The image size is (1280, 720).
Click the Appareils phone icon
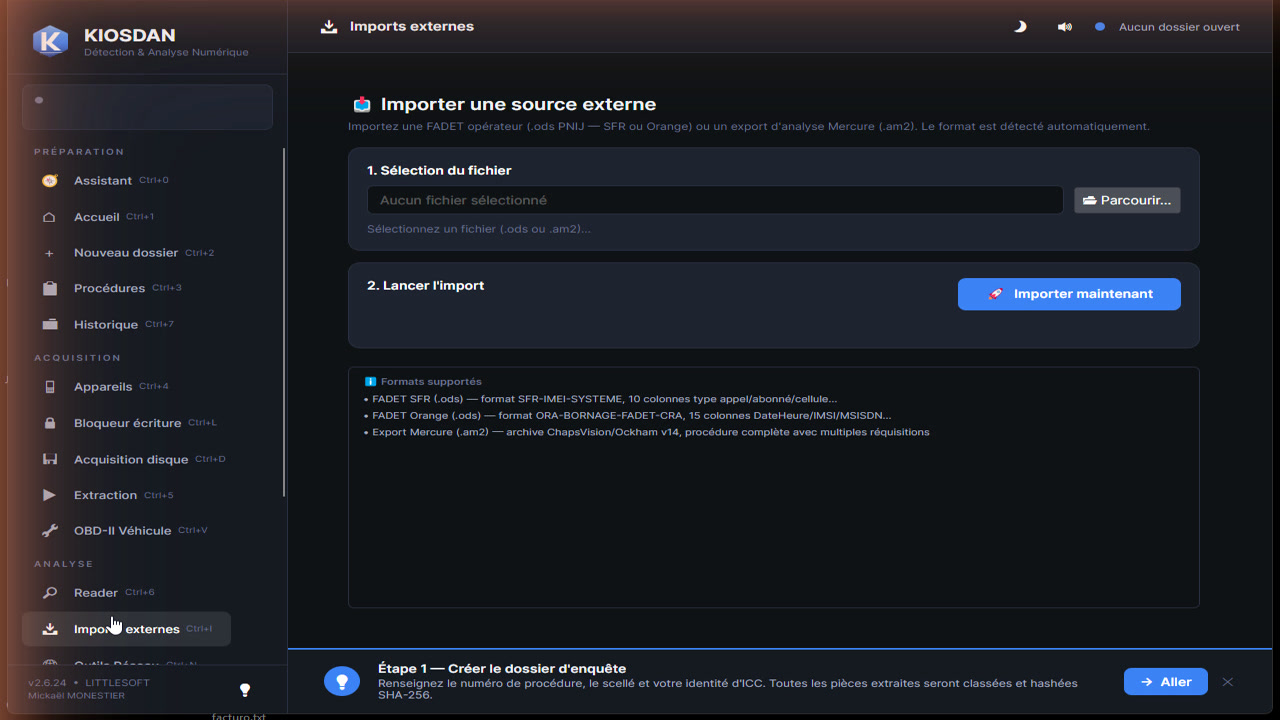[50, 387]
